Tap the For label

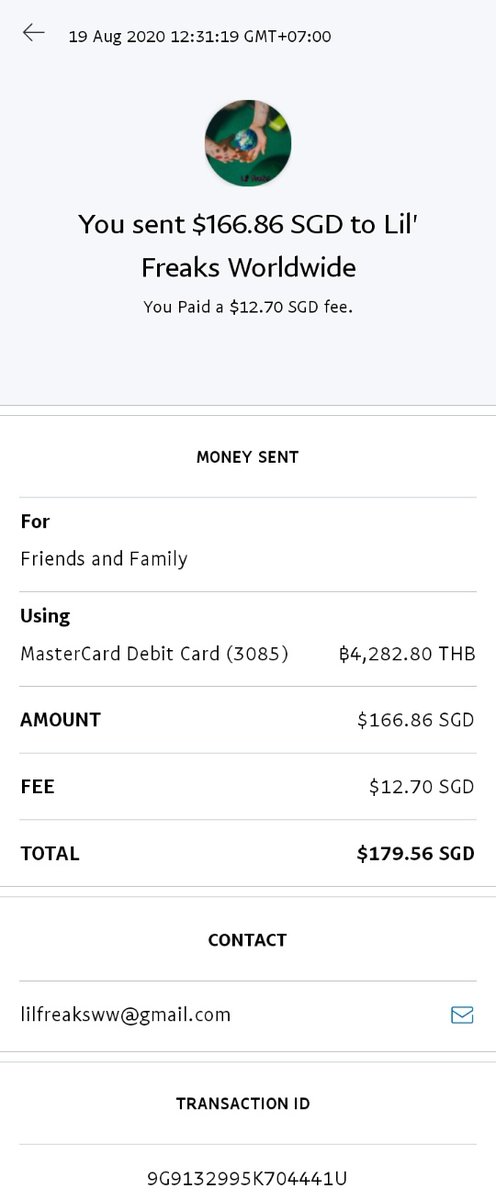35,521
